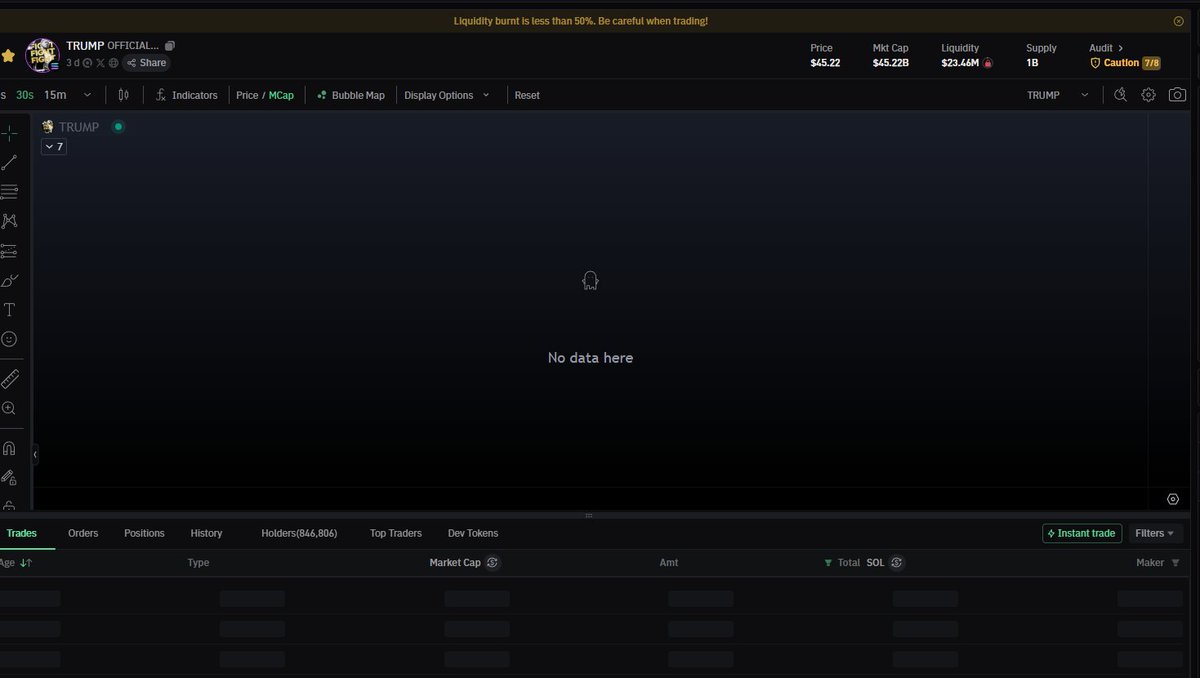Switch to the Positions tab
1200x678 pixels.
click(x=144, y=533)
